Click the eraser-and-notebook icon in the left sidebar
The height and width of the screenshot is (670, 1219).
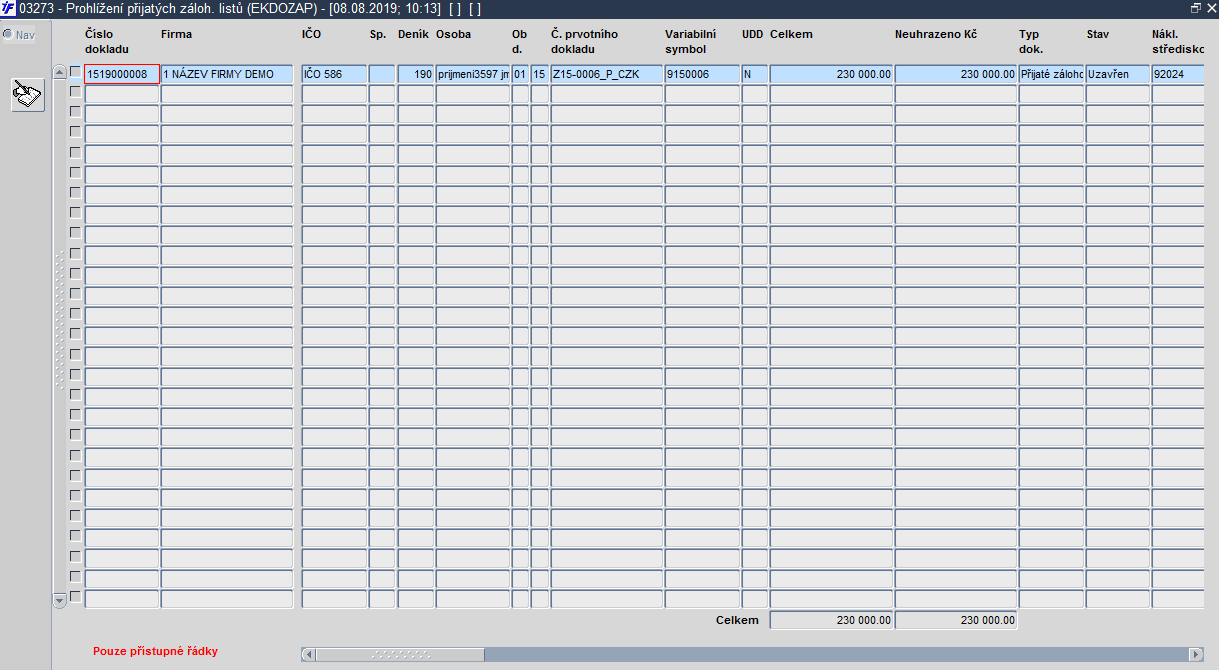pyautogui.click(x=28, y=95)
